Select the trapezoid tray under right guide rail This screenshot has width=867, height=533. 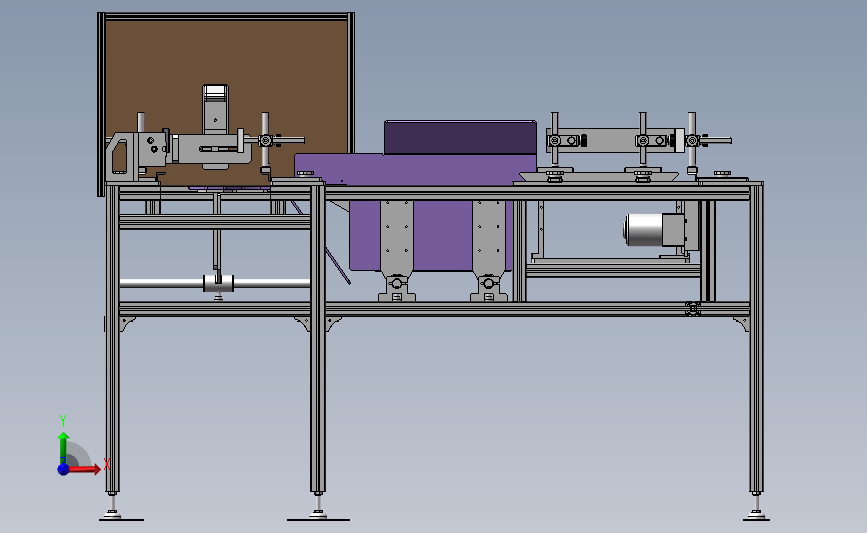(599, 176)
